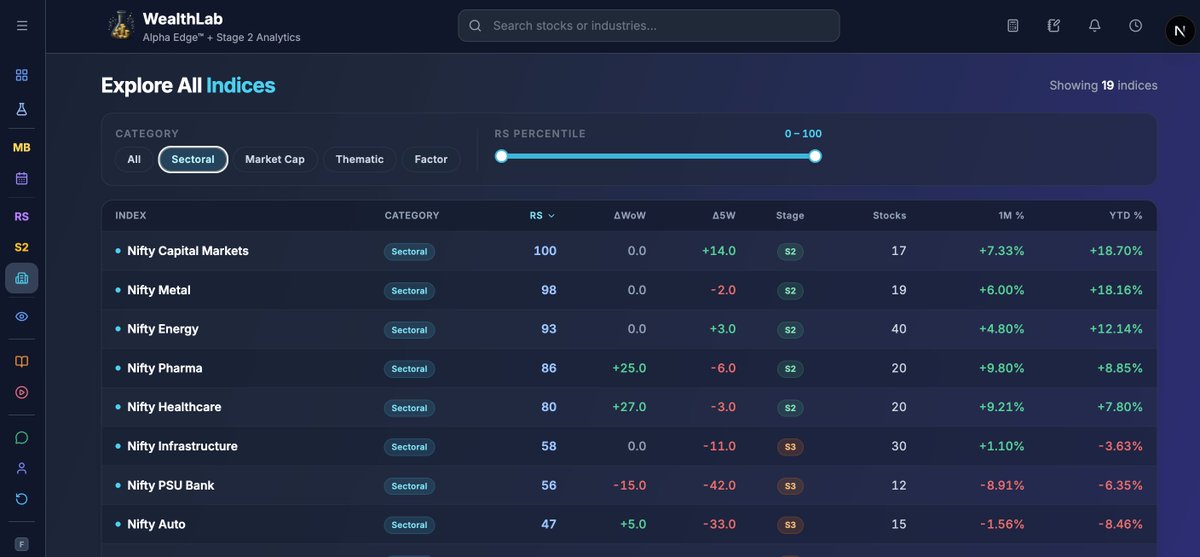Open the clock history icon in header
Screen dimensions: 1200x557
[1136, 25]
